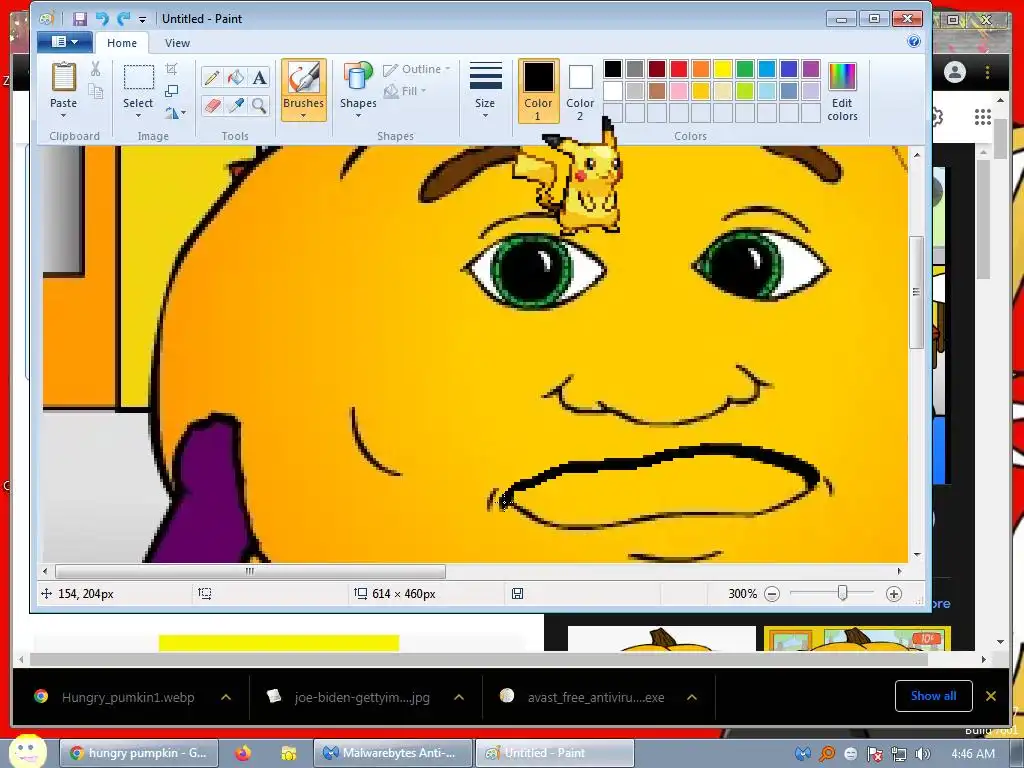
Task: Switch to hungry pumpkin Chrome taskbar window
Action: (x=138, y=753)
